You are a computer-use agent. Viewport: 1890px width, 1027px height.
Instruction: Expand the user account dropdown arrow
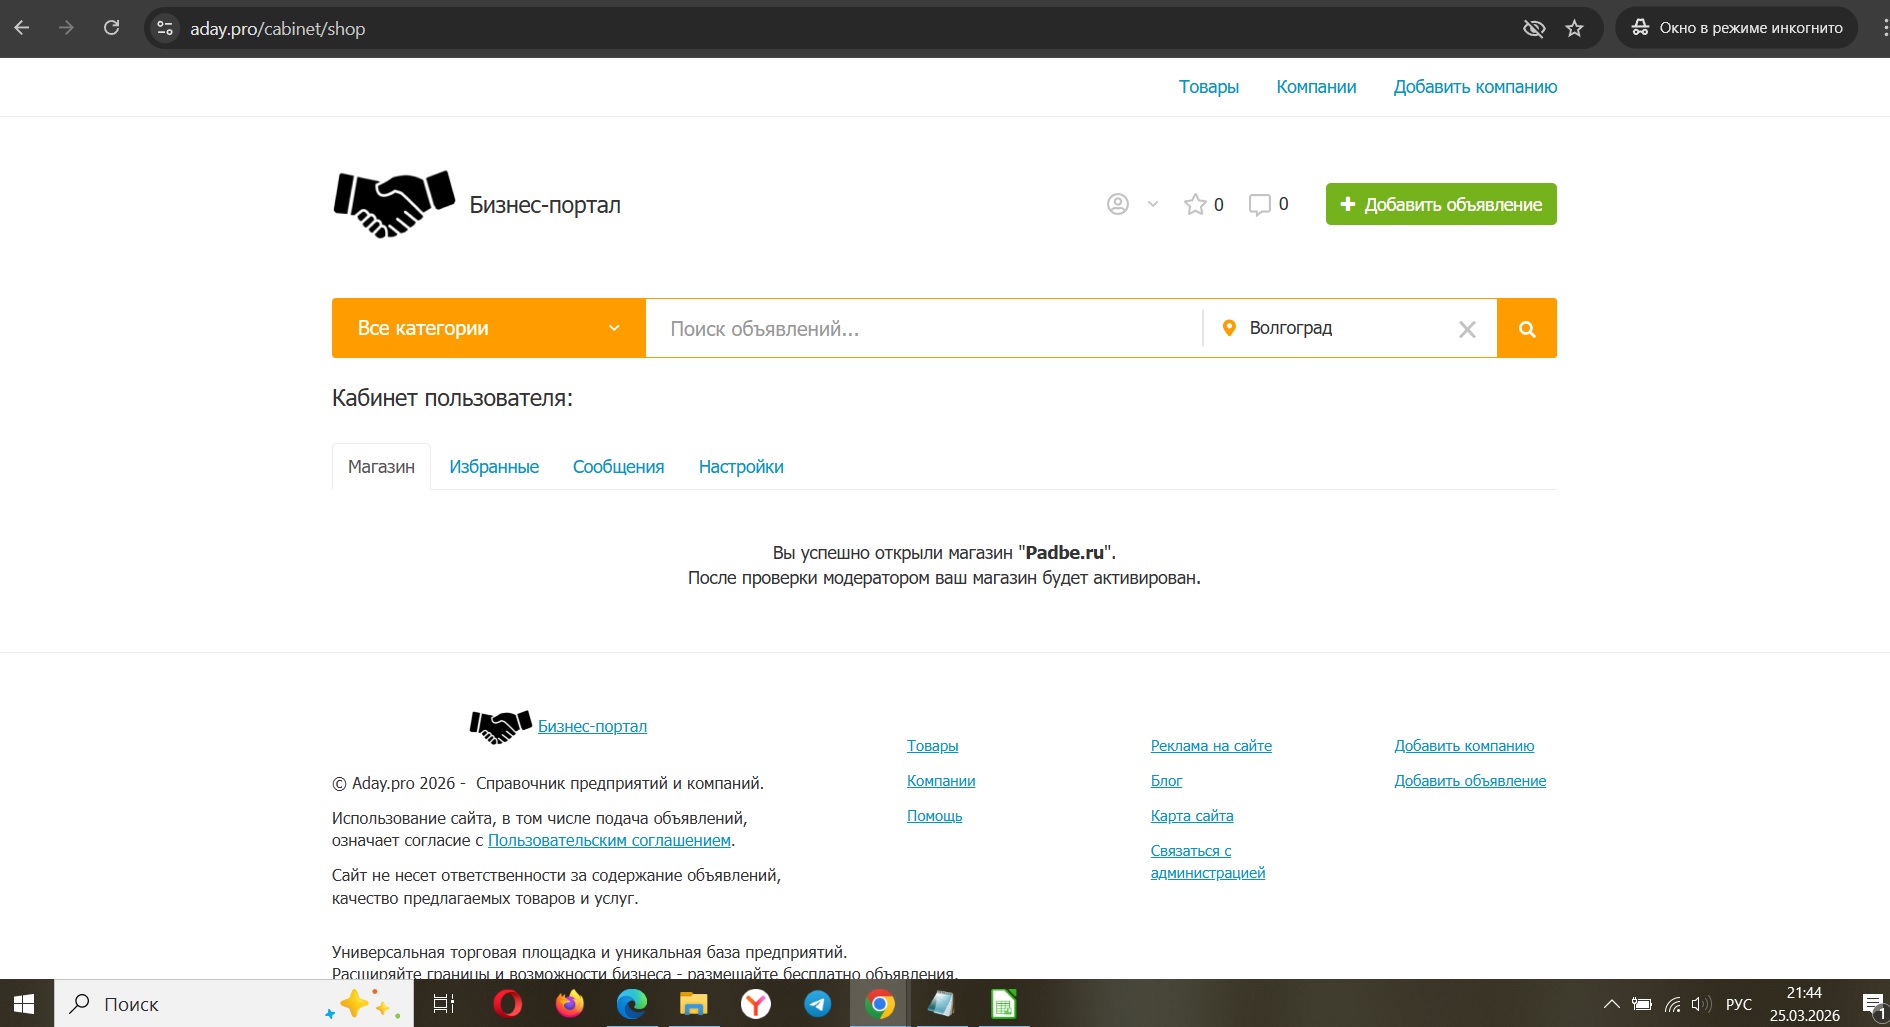point(1153,204)
